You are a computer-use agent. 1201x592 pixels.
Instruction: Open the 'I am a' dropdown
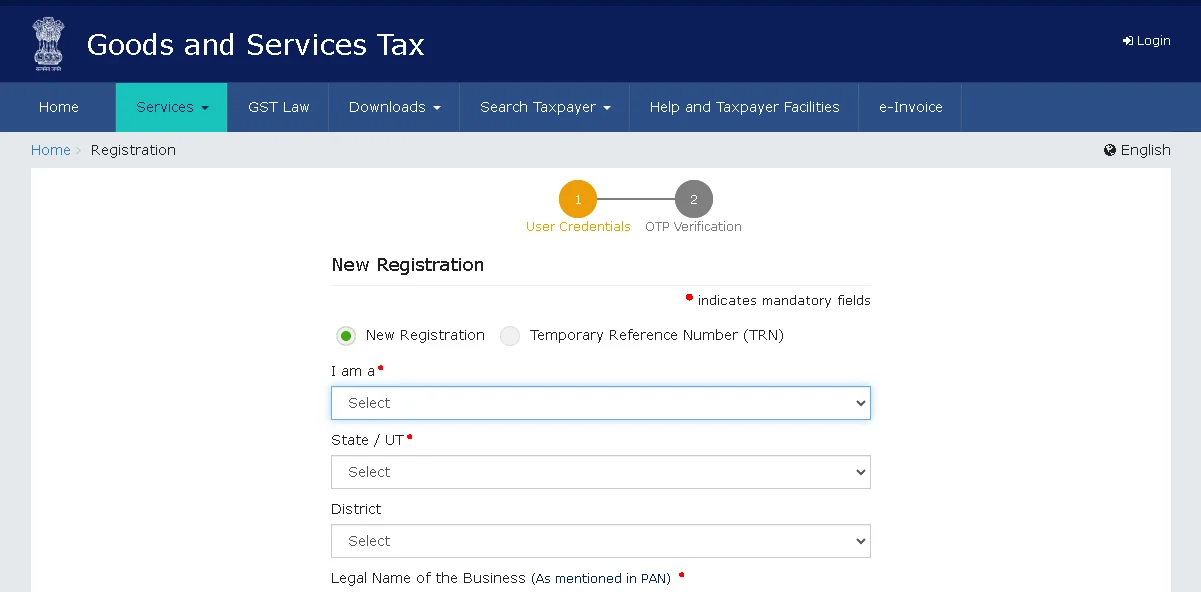600,403
